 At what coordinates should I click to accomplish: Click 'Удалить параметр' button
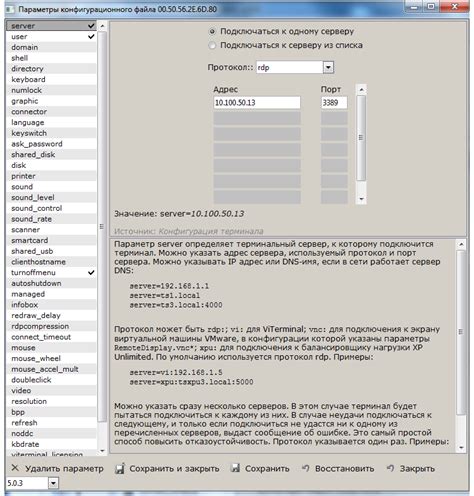tap(57, 469)
